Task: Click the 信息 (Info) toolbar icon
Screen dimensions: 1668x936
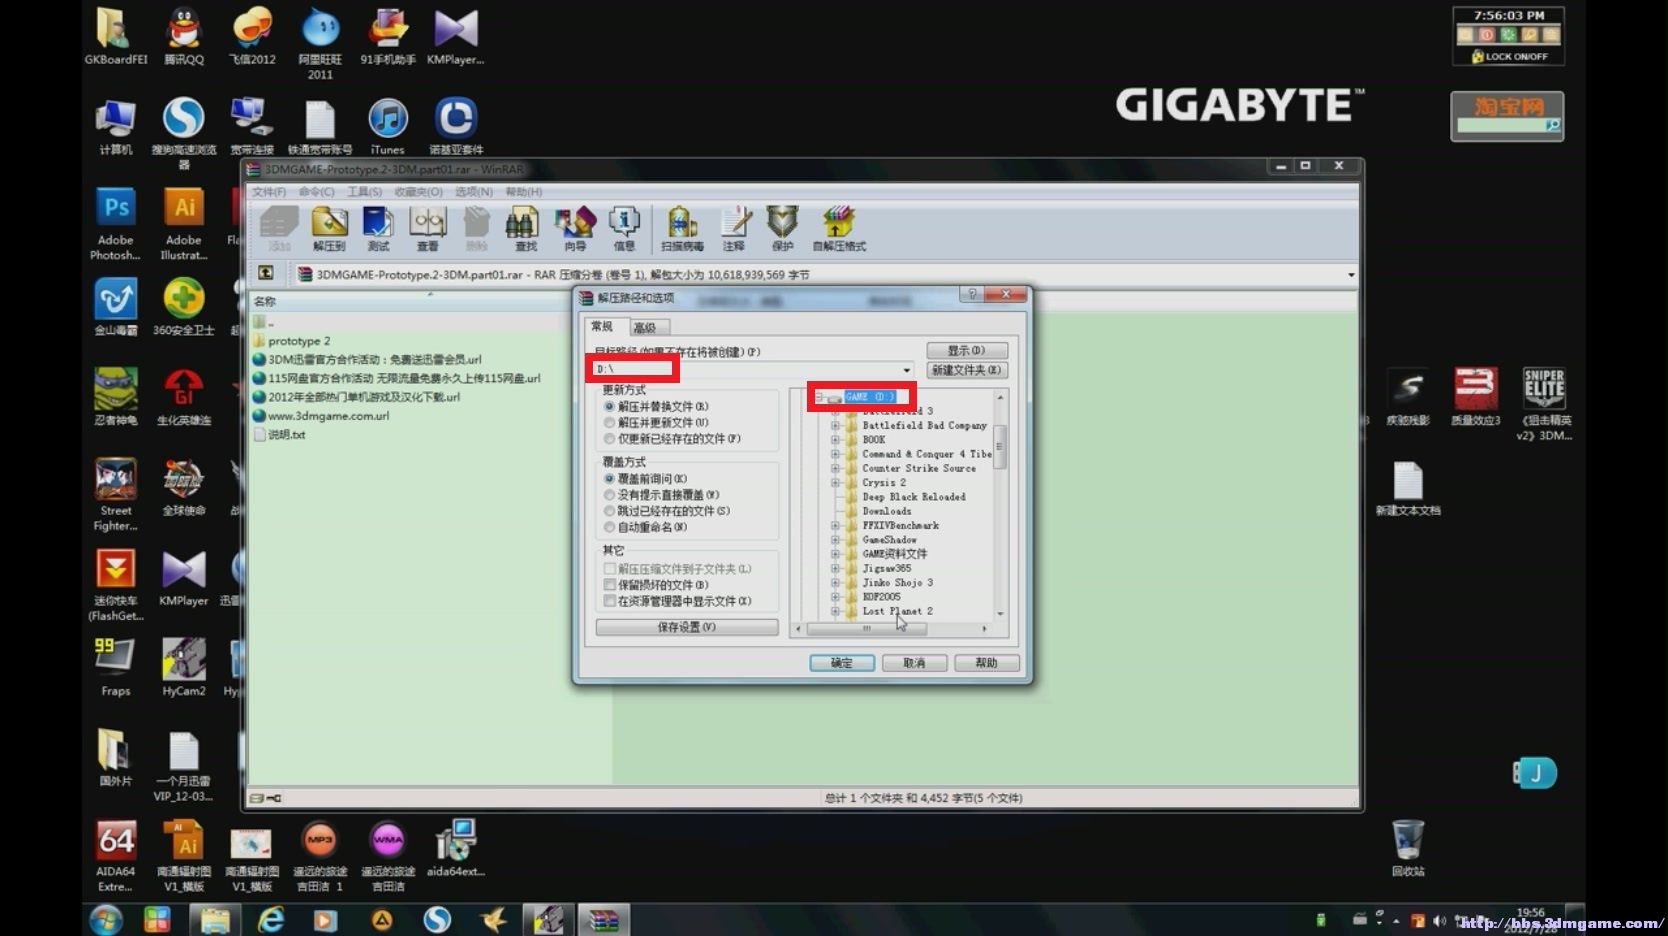Action: point(624,228)
